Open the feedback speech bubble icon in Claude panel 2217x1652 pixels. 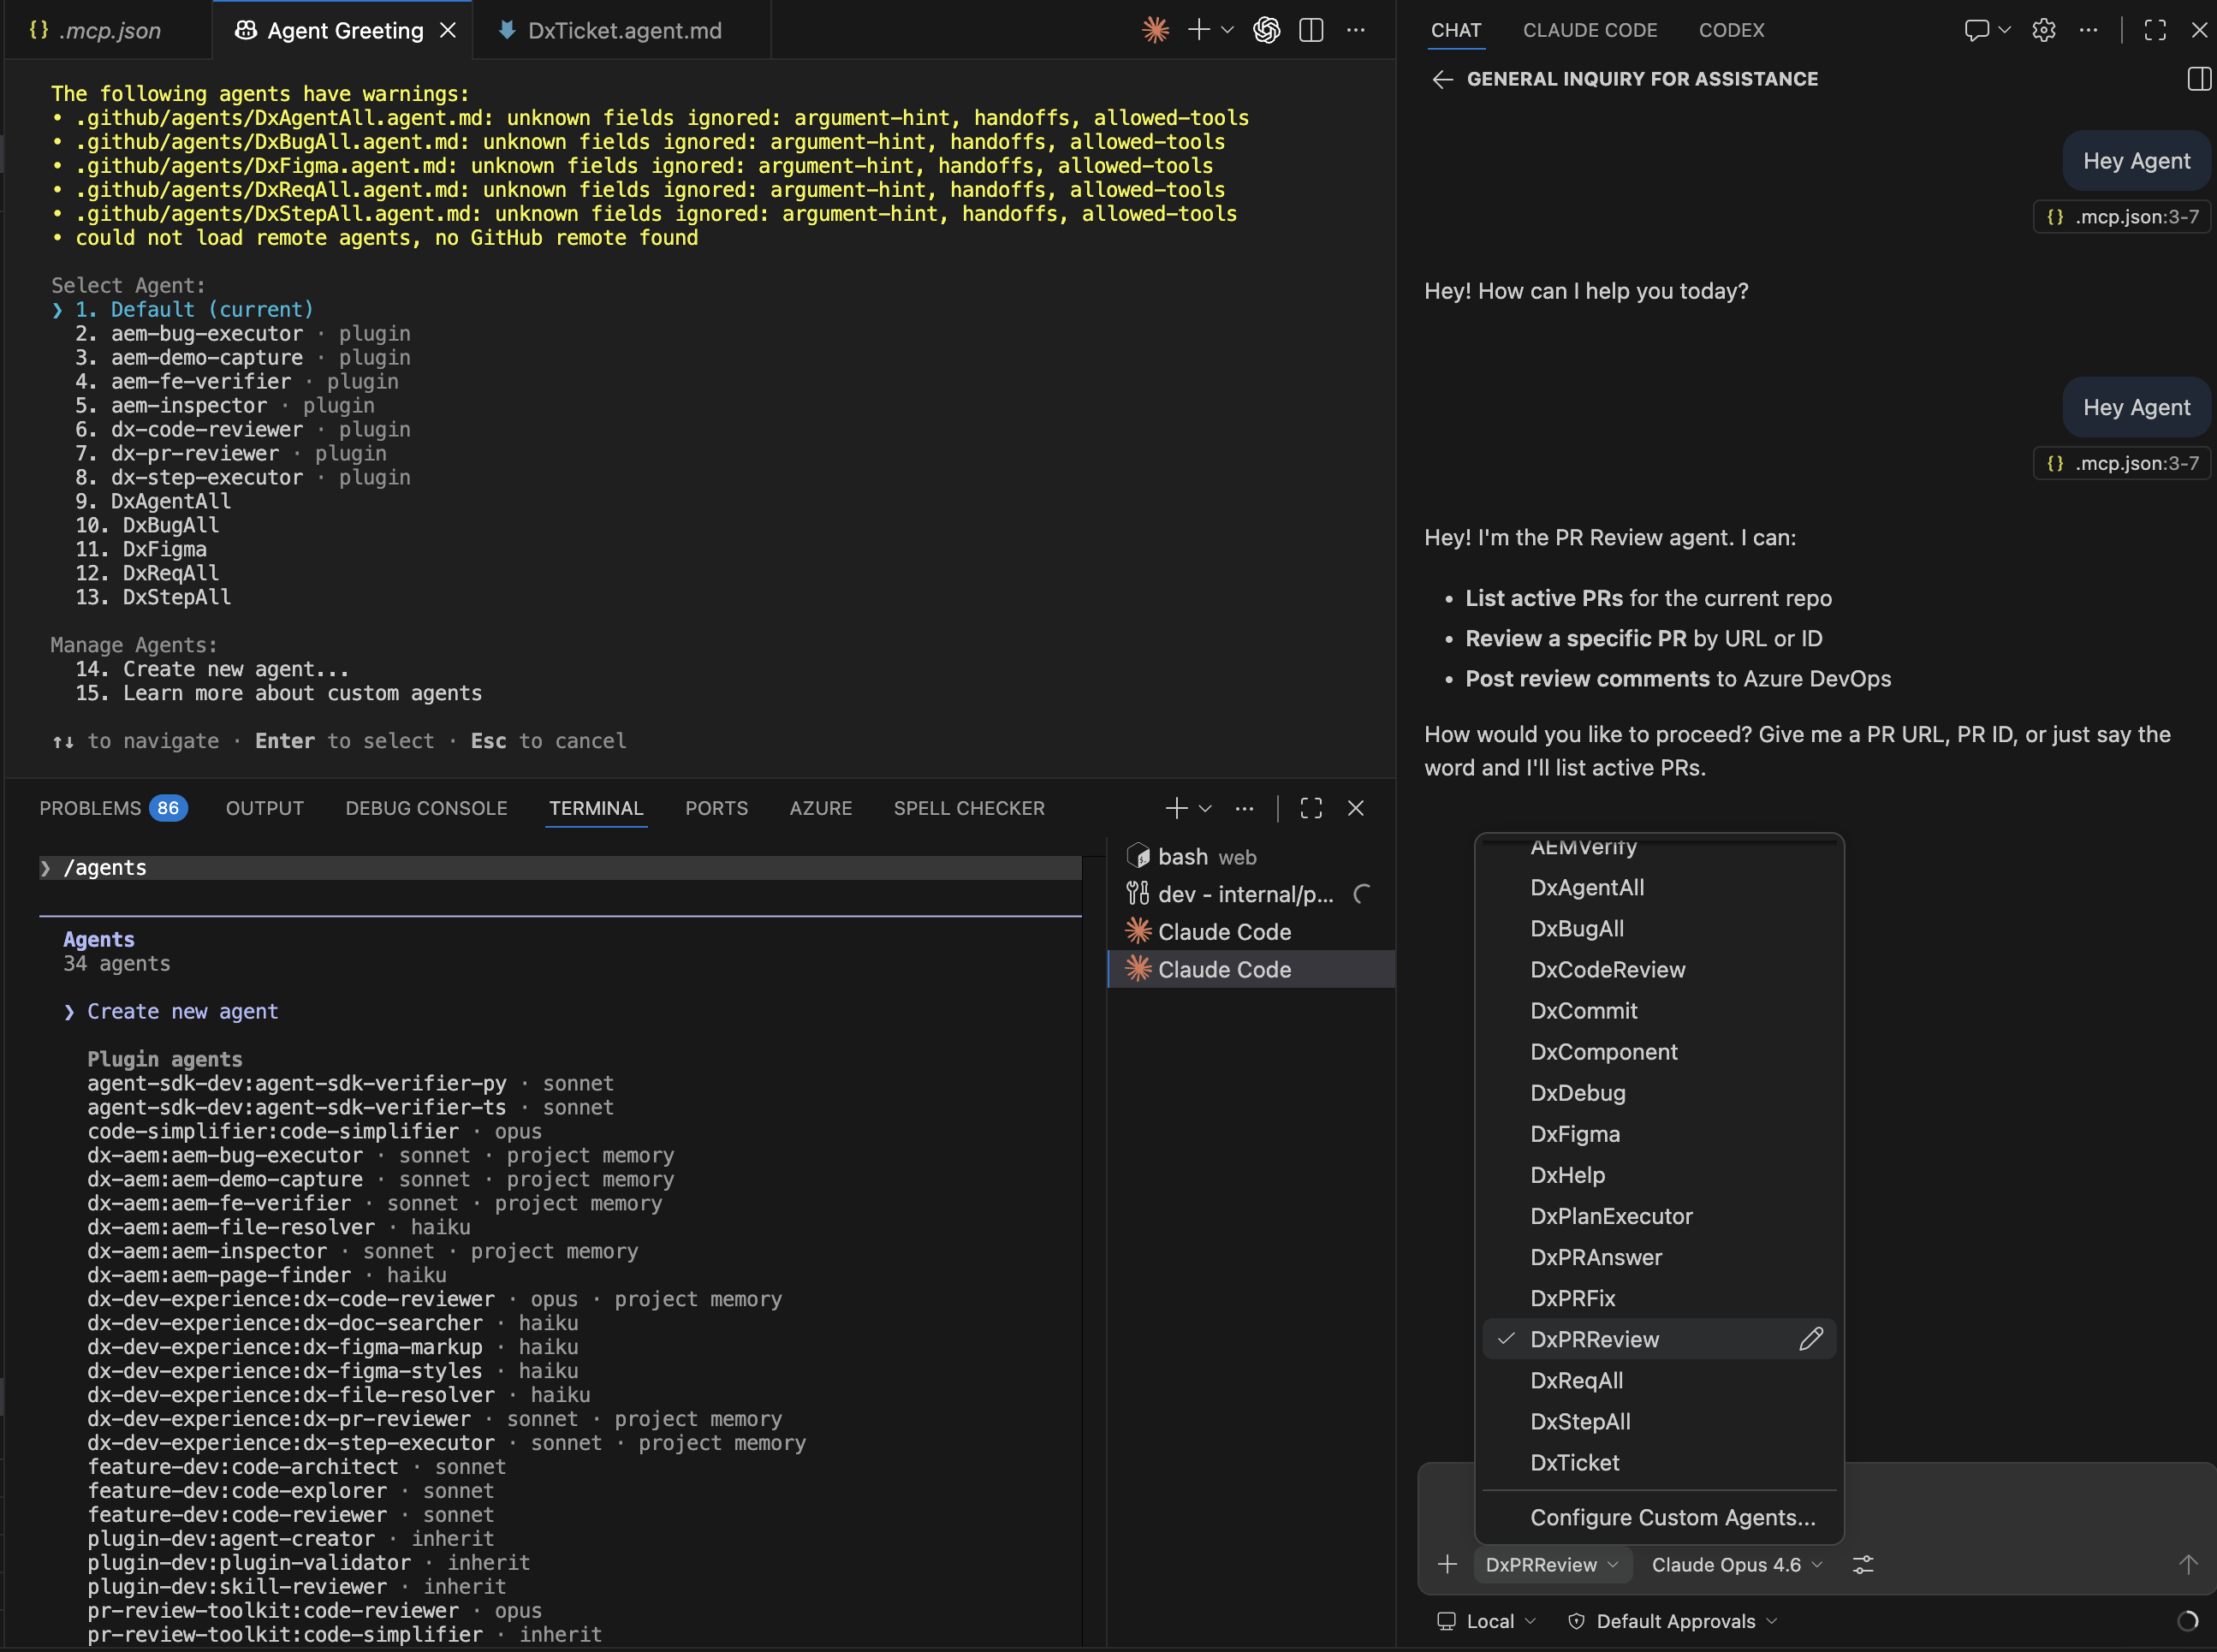pyautogui.click(x=1977, y=30)
